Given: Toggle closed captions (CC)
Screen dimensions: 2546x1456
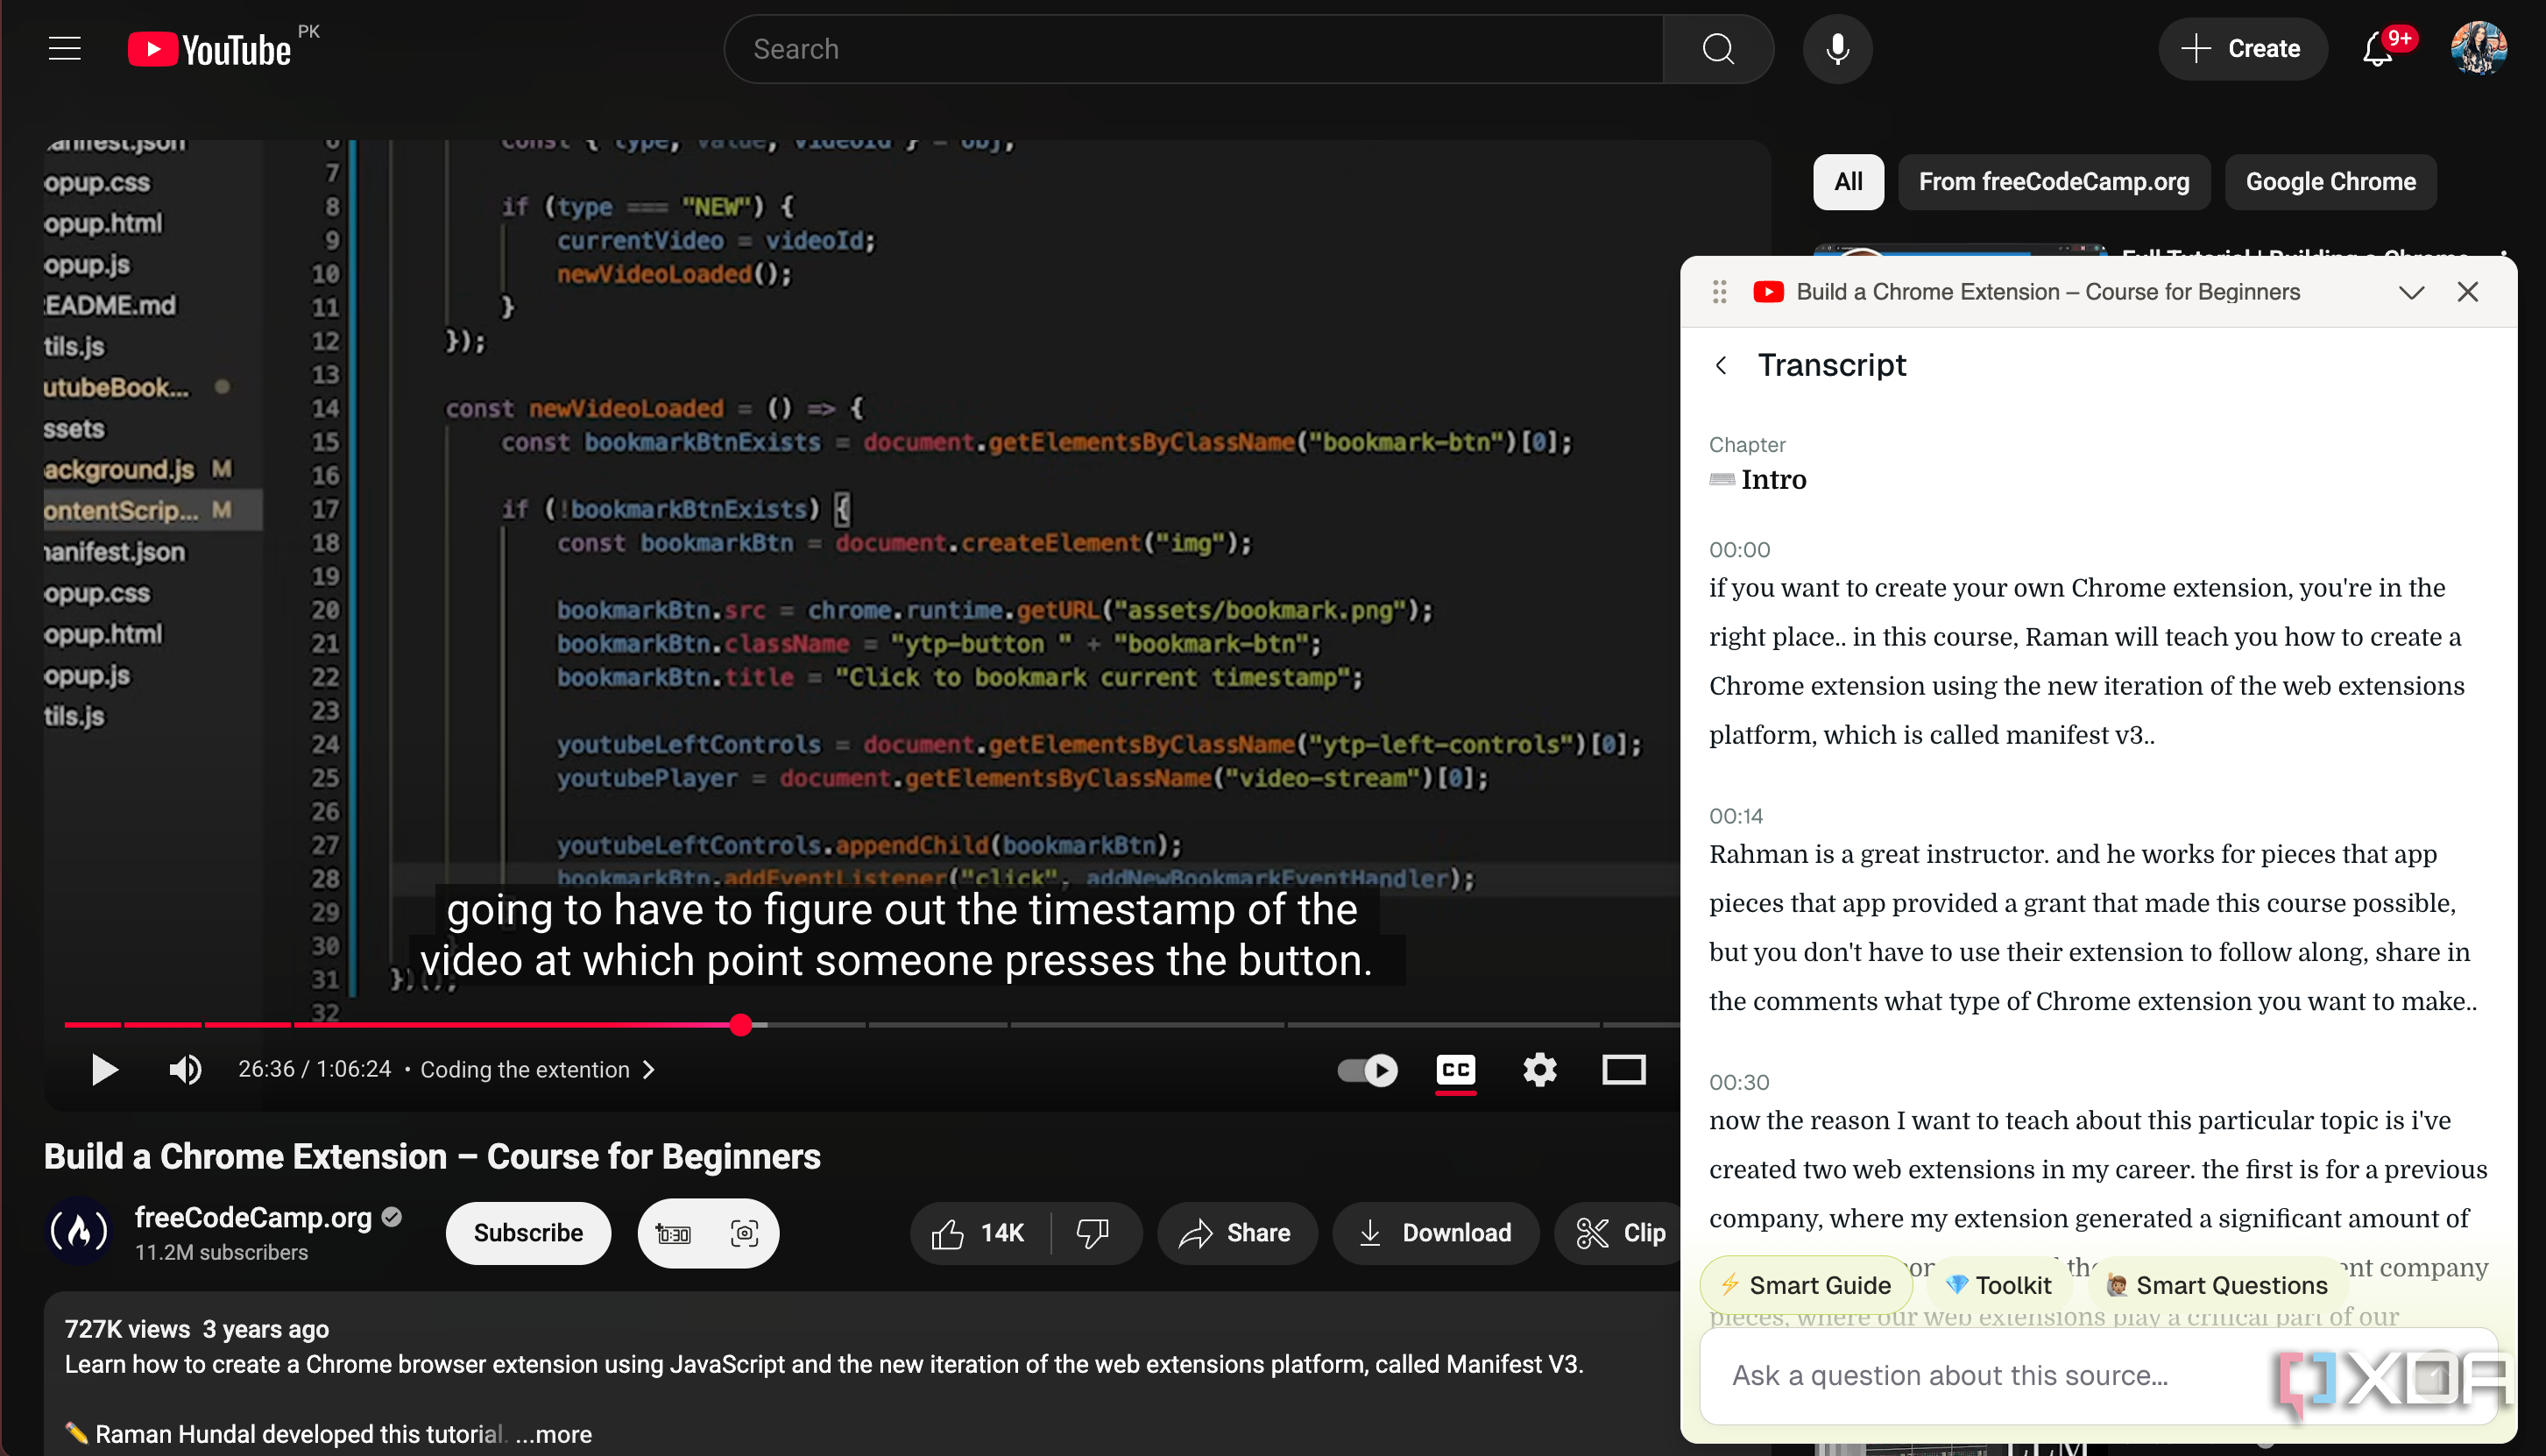Looking at the screenshot, I should tap(1455, 1070).
